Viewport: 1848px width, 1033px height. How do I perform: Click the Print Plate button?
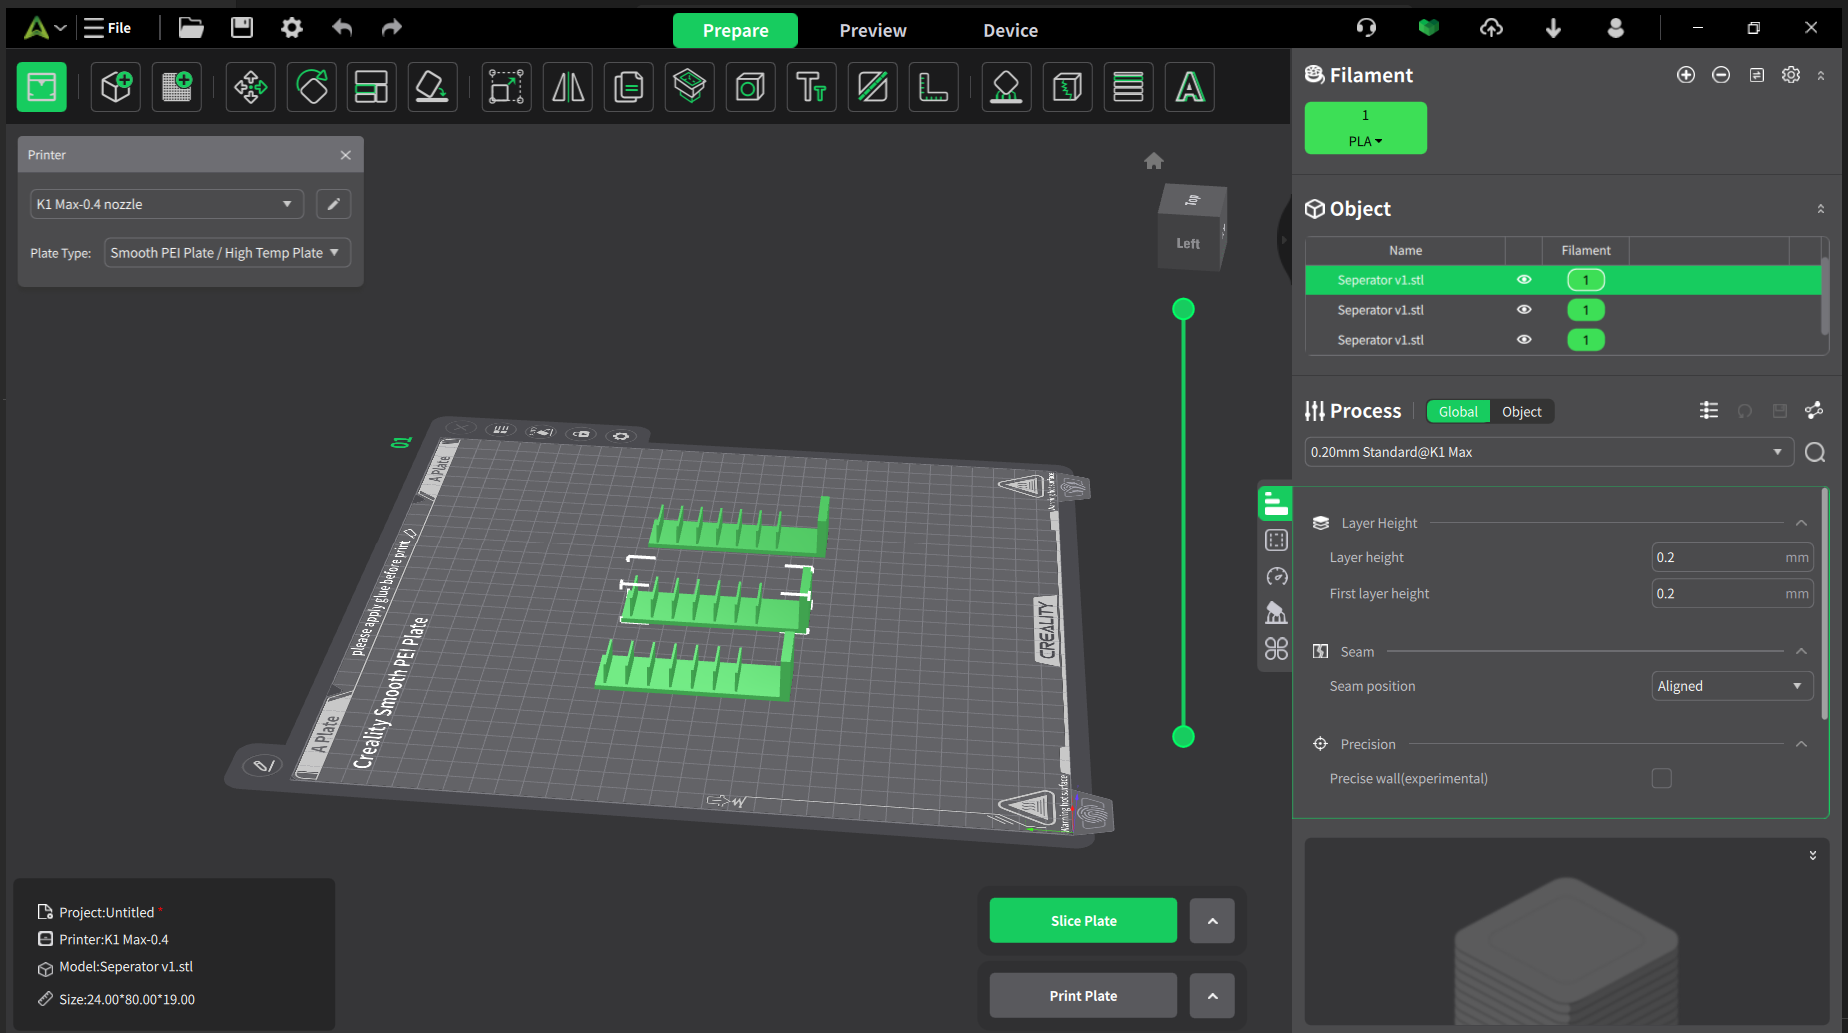pos(1083,996)
